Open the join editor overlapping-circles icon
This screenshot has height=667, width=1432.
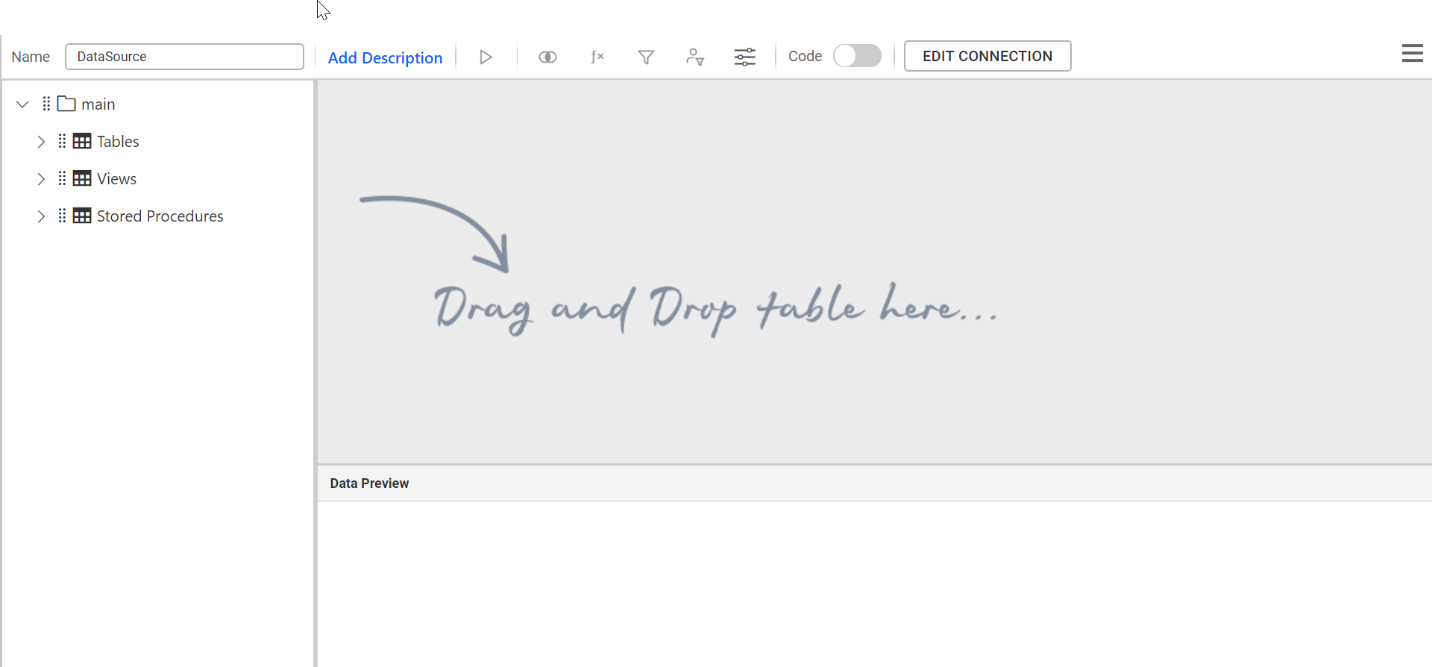(547, 57)
